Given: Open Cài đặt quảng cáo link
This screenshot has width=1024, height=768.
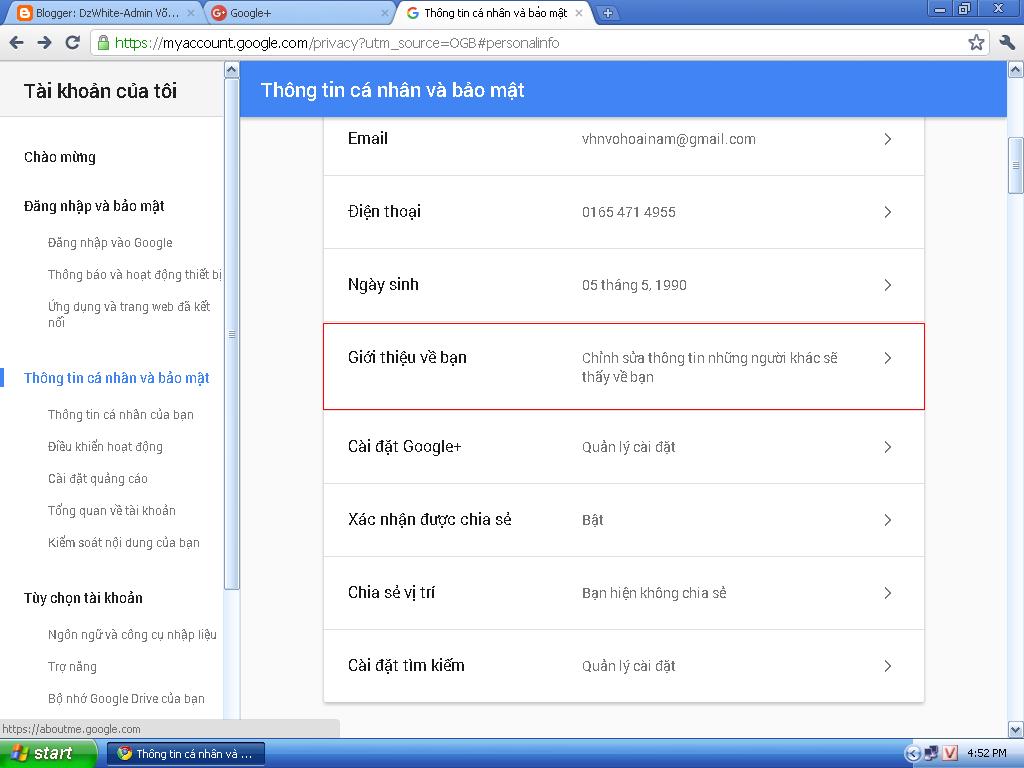Looking at the screenshot, I should pyautogui.click(x=97, y=479).
